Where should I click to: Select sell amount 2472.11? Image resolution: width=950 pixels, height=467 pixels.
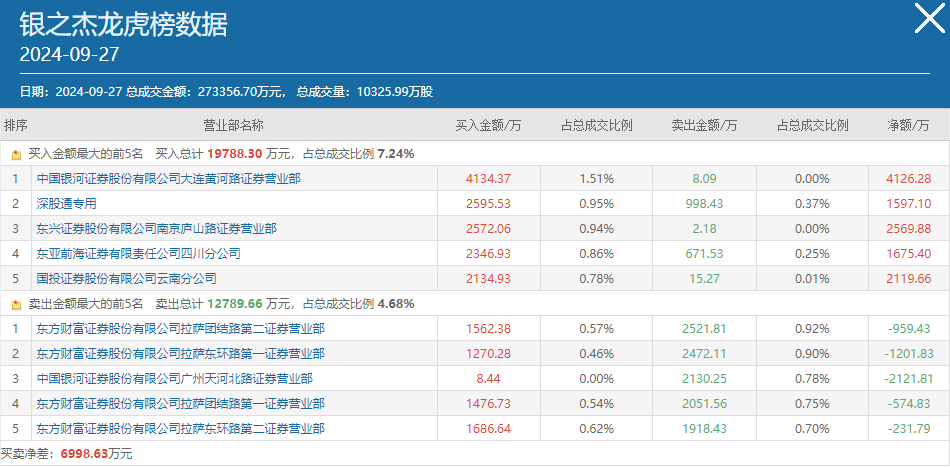[705, 354]
